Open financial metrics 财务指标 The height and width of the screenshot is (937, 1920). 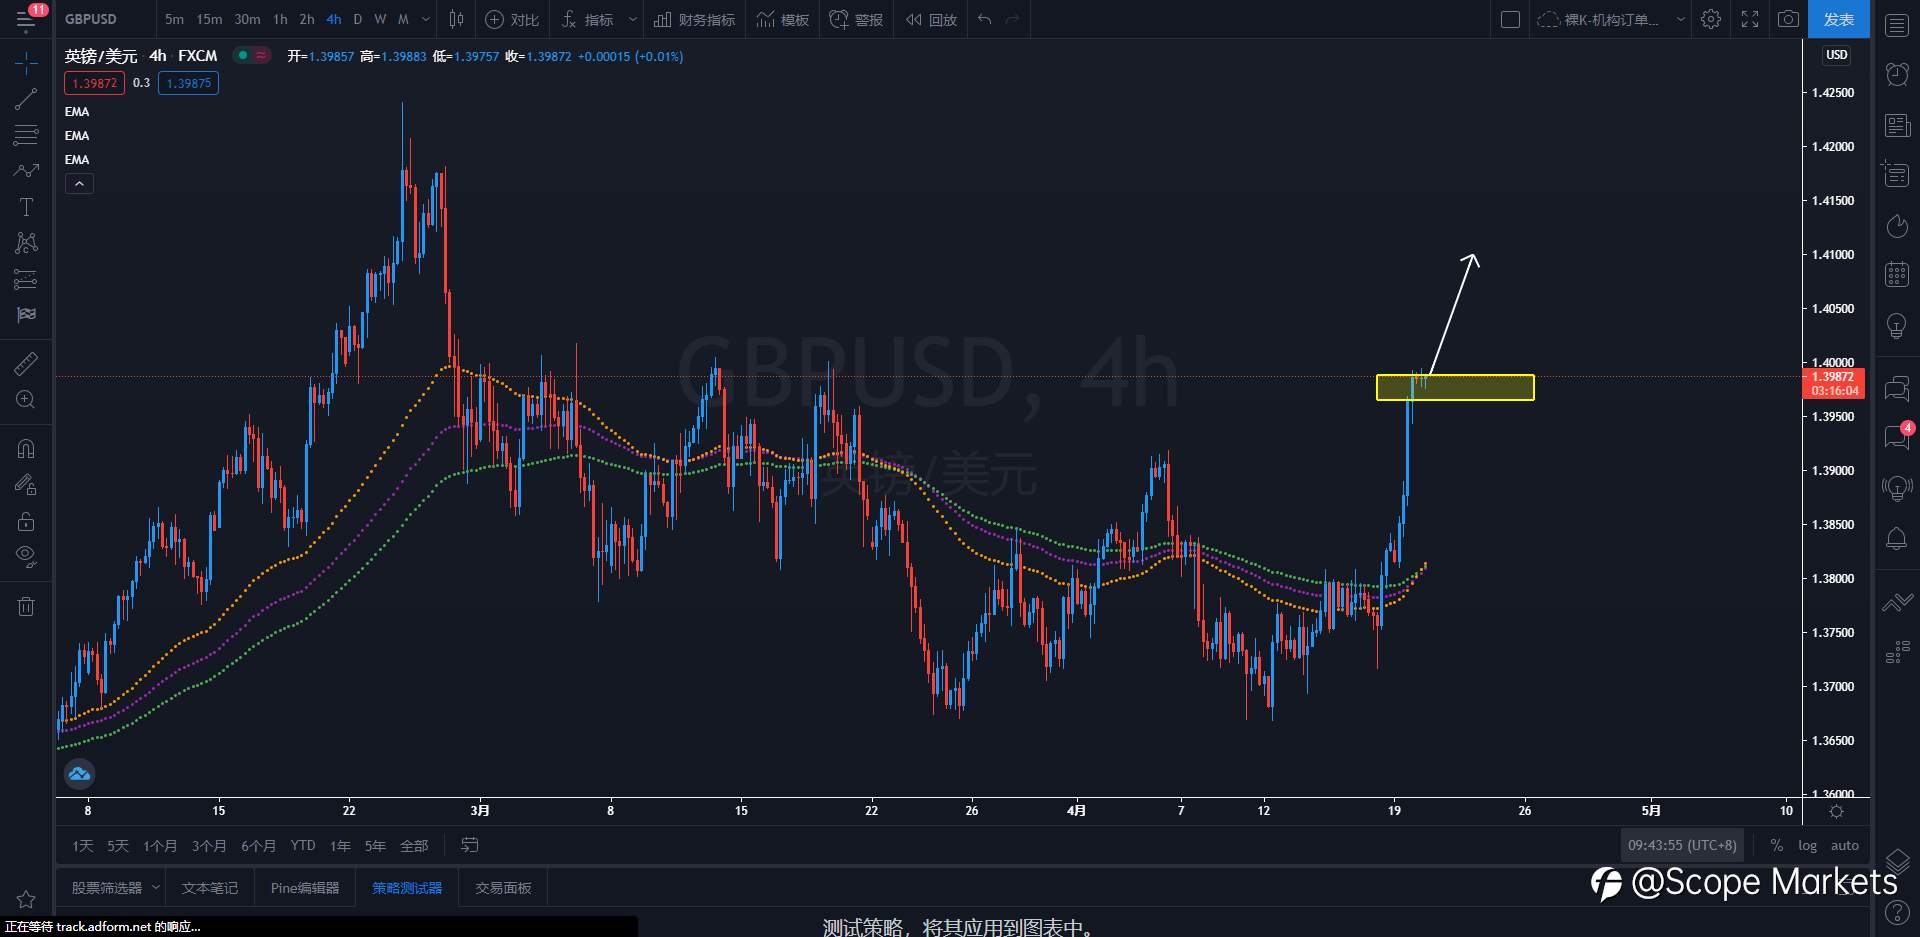click(695, 19)
